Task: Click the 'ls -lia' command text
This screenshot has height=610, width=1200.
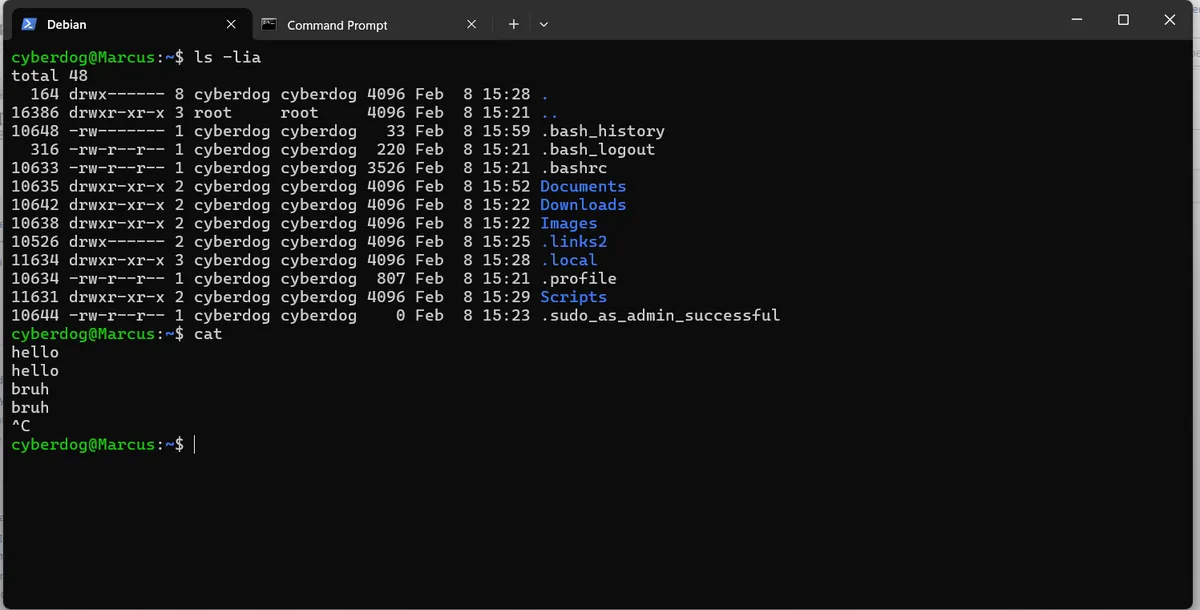Action: 227,57
